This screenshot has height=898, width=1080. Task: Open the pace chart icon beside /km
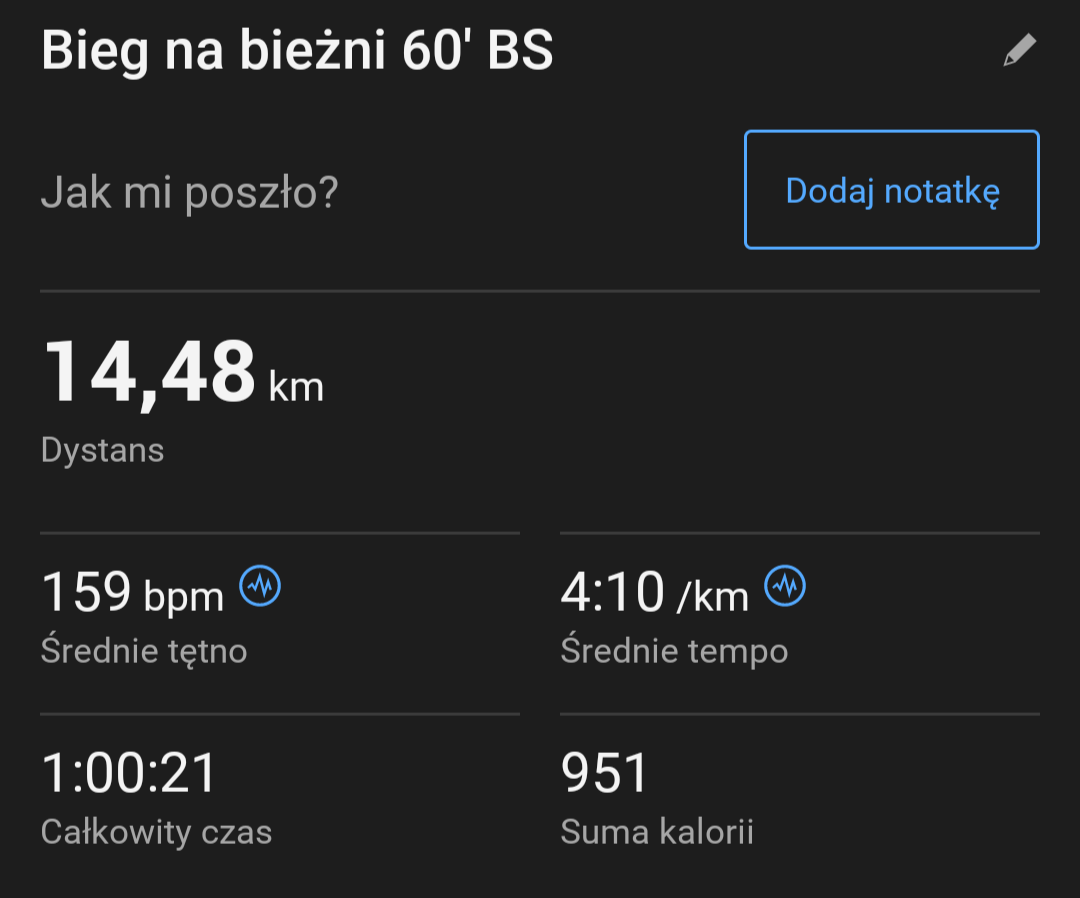click(785, 587)
